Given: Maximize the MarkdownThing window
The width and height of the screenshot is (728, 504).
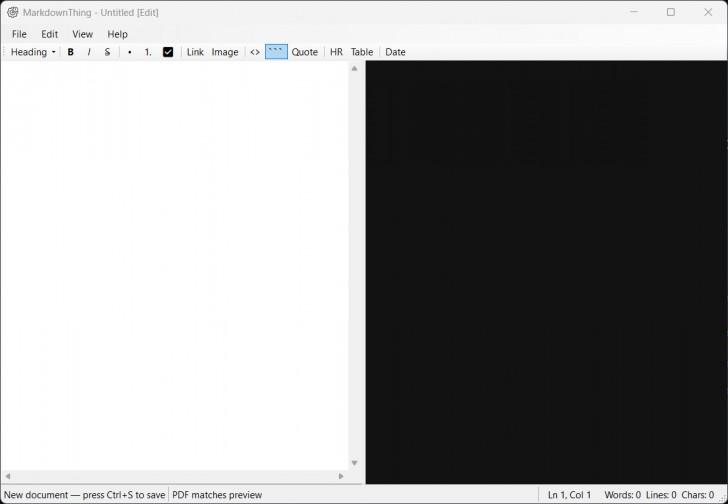Looking at the screenshot, I should [x=671, y=12].
